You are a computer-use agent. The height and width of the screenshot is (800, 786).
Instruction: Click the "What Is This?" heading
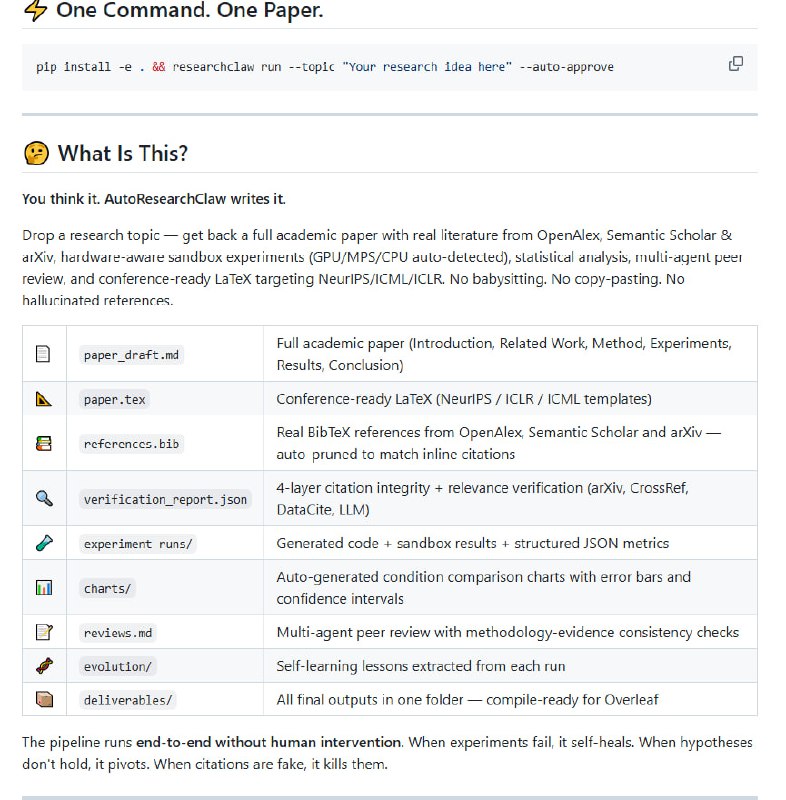pyautogui.click(x=122, y=153)
